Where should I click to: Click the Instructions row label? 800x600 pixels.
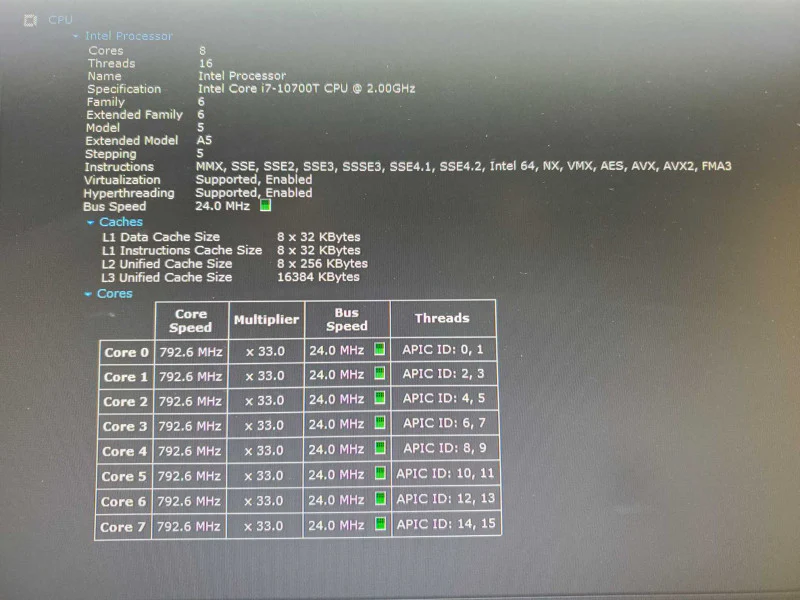point(119,167)
